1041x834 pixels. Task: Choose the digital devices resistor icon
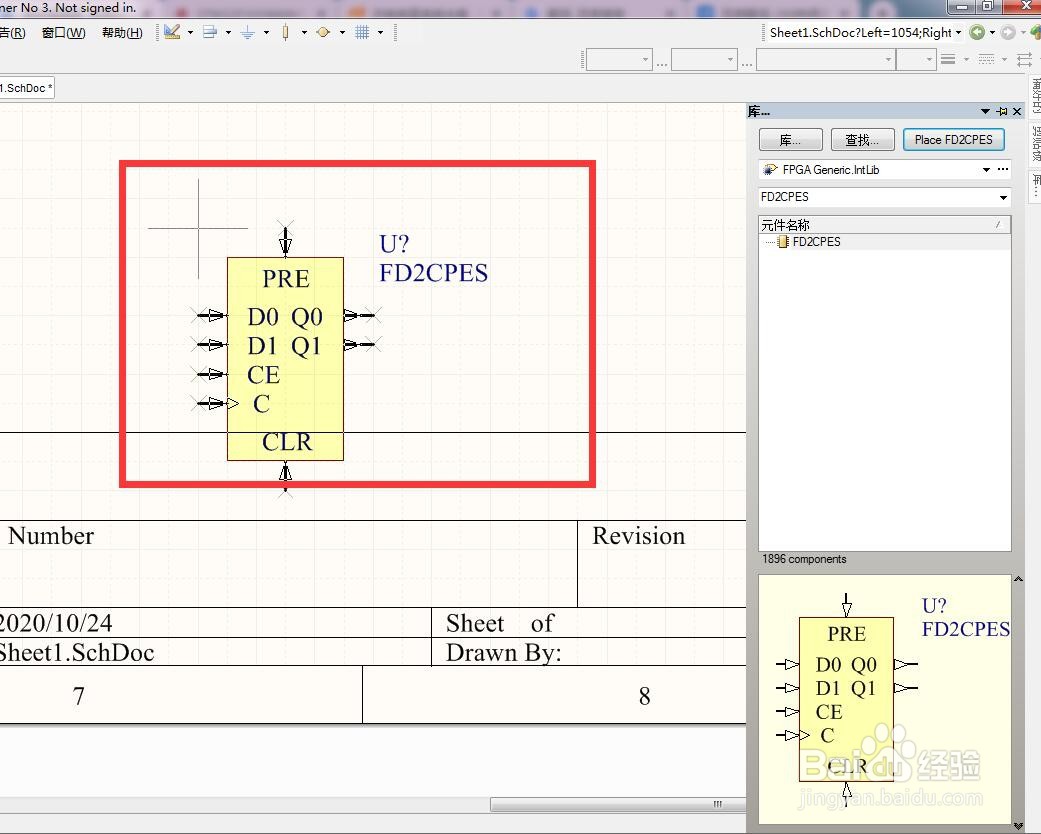click(x=285, y=32)
